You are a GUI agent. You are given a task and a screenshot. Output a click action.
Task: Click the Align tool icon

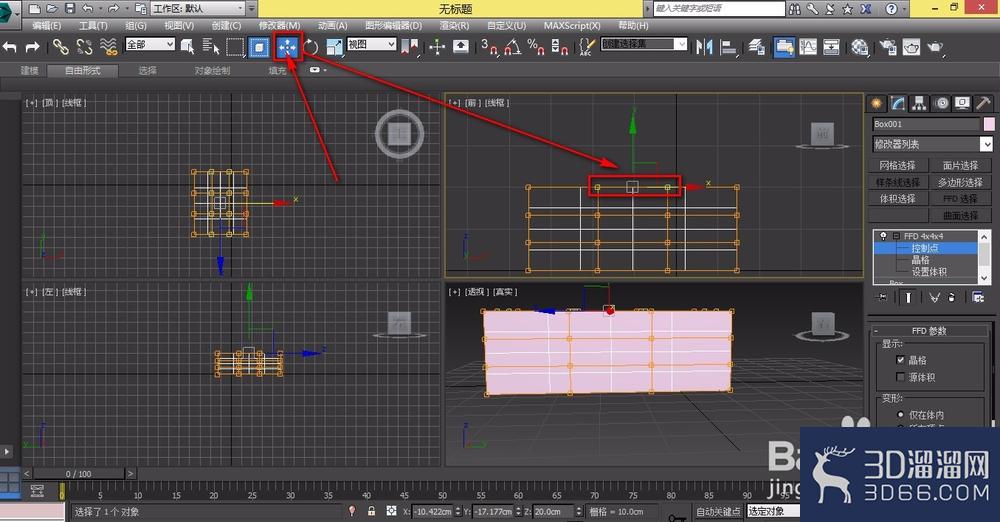[728, 47]
